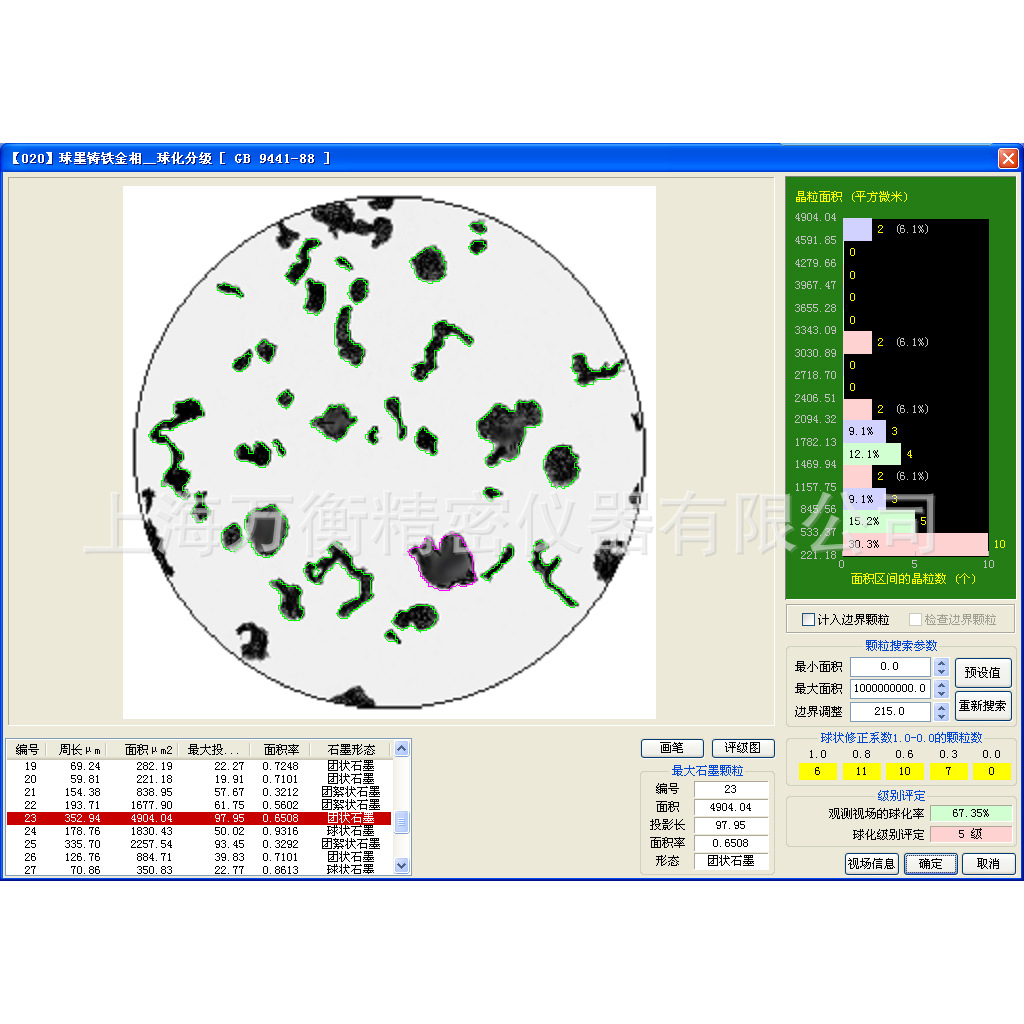Click the 预设值 preset button
The image size is (1024, 1024).
click(x=982, y=672)
